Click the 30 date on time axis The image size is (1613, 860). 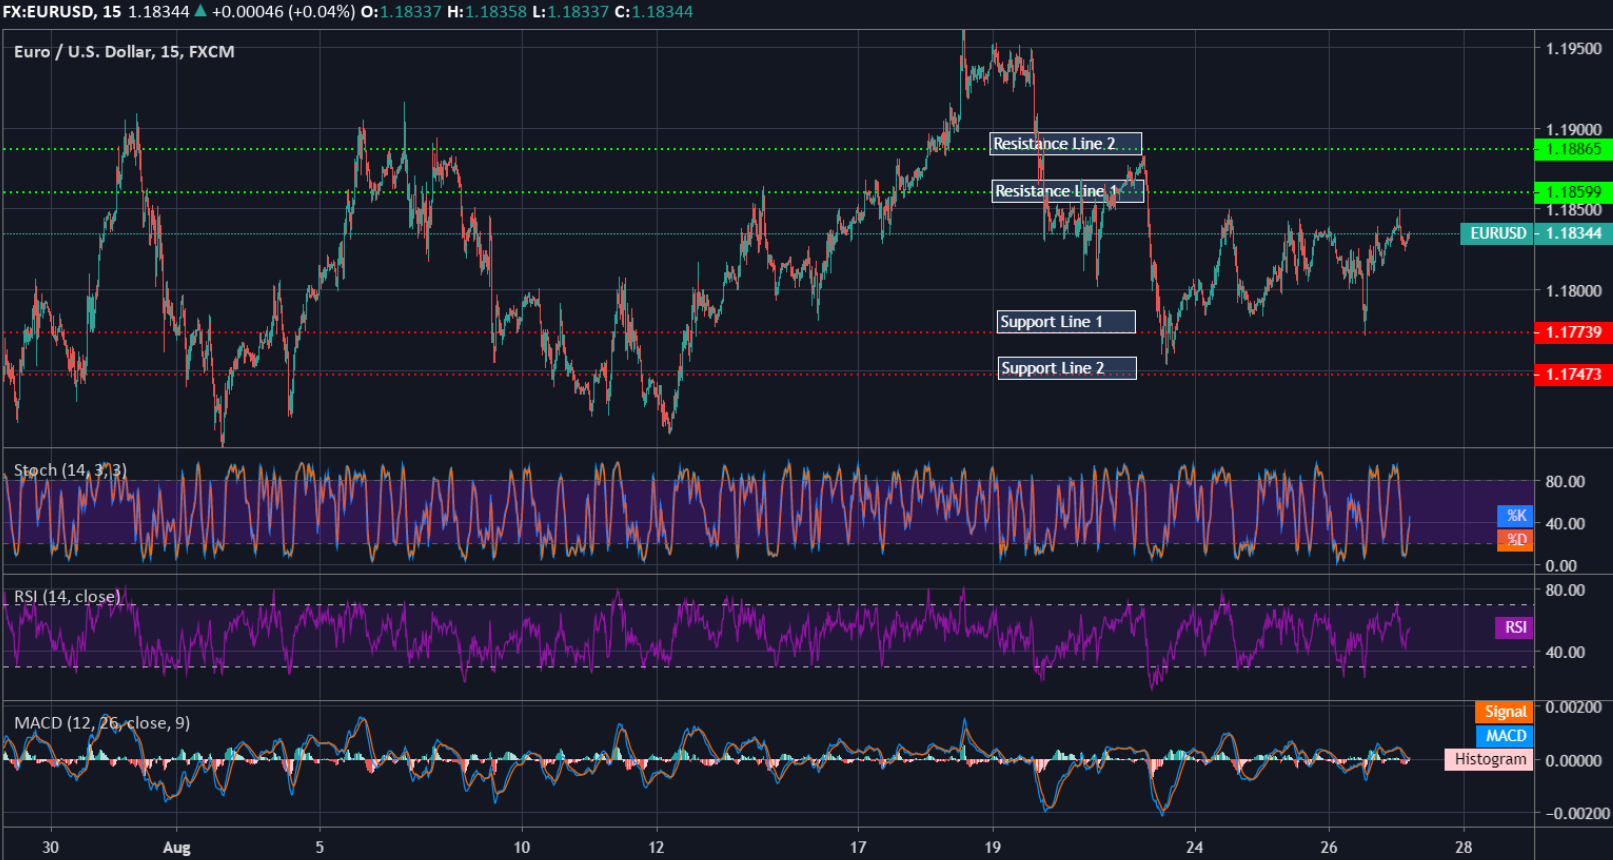50,848
